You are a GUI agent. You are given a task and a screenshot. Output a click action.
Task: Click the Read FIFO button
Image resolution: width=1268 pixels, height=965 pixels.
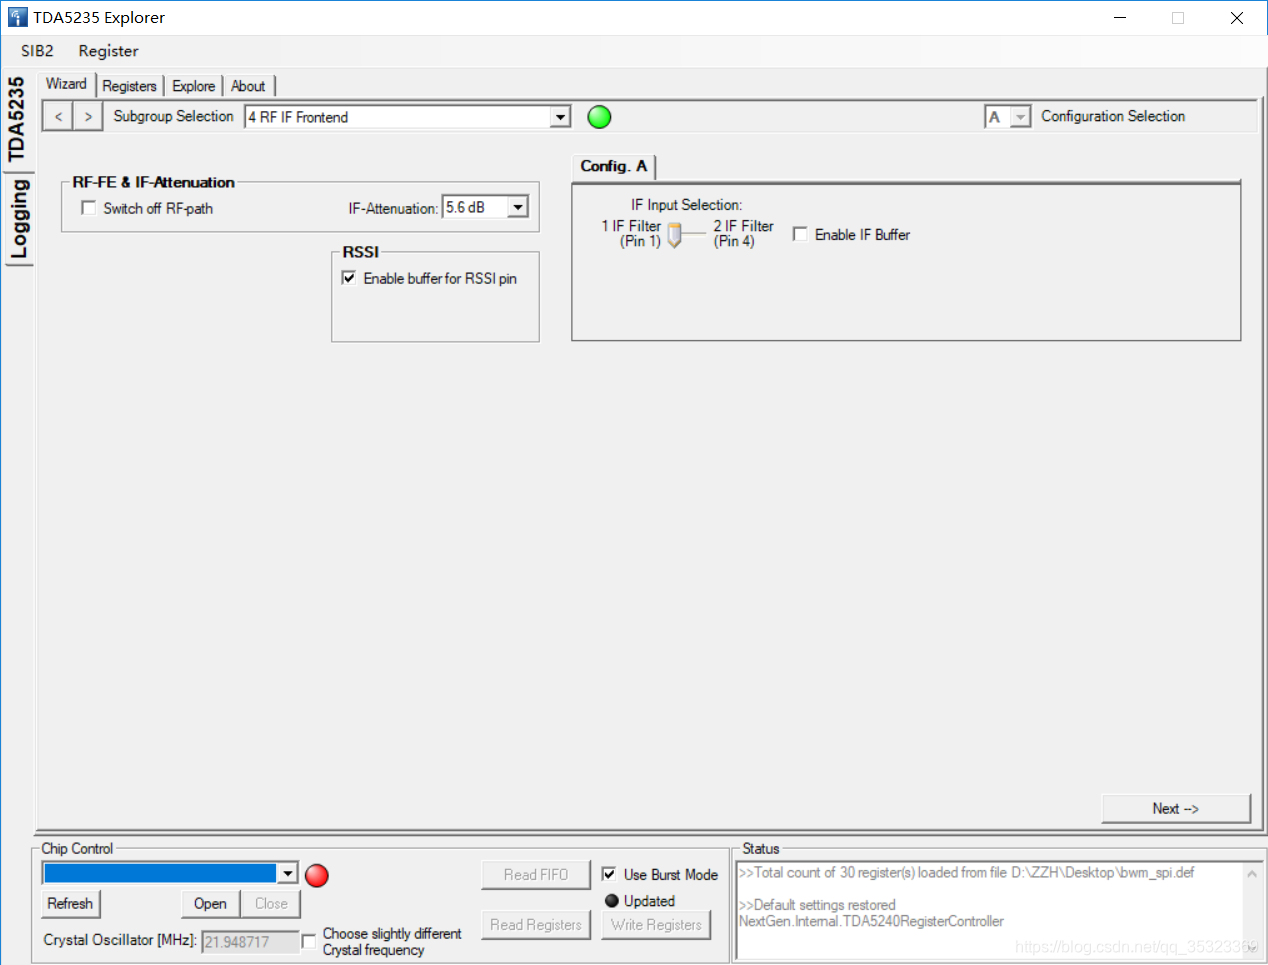coord(536,874)
